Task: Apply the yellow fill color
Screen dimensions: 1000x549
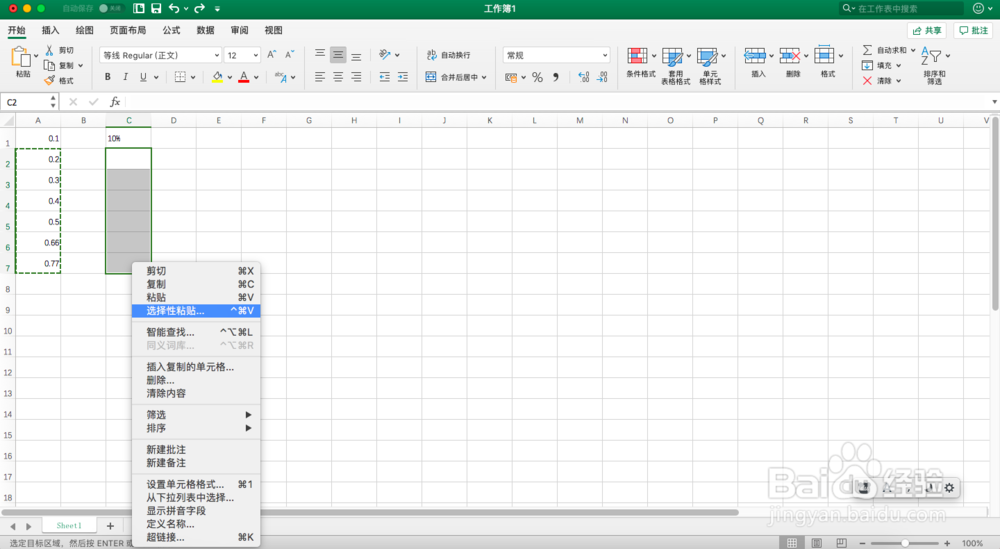Action: coord(217,77)
